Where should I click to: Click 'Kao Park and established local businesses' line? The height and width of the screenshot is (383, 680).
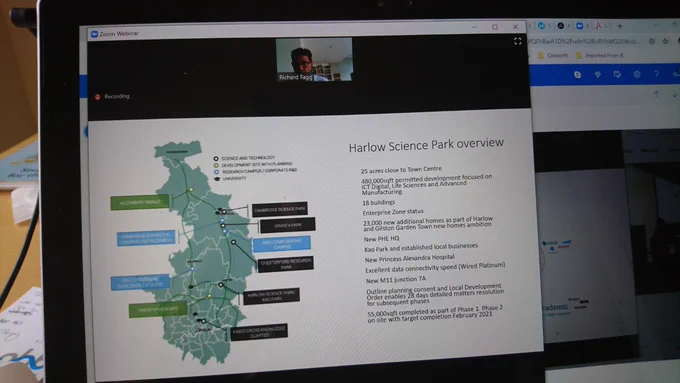[x=421, y=247]
